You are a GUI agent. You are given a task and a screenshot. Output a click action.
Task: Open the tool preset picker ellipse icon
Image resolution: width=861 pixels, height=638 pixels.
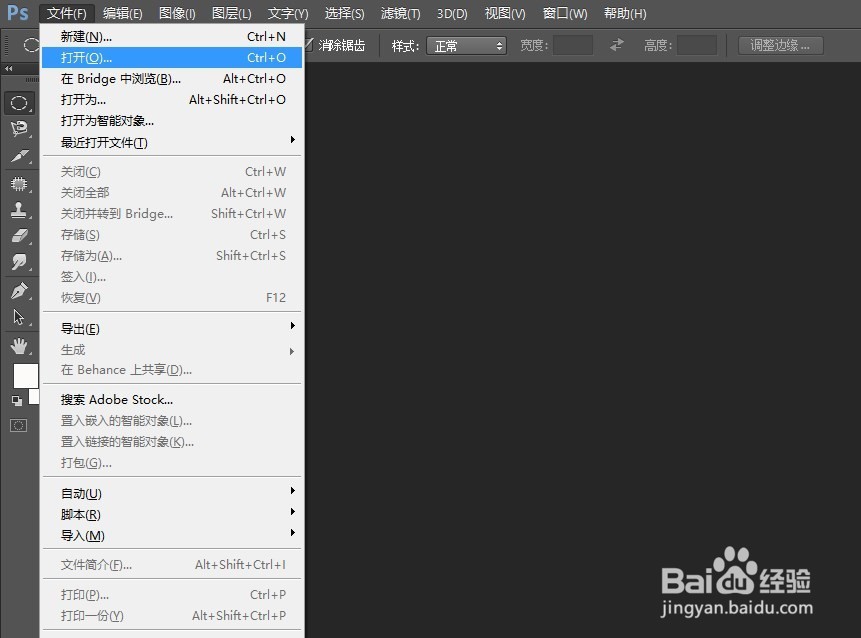pyautogui.click(x=31, y=45)
